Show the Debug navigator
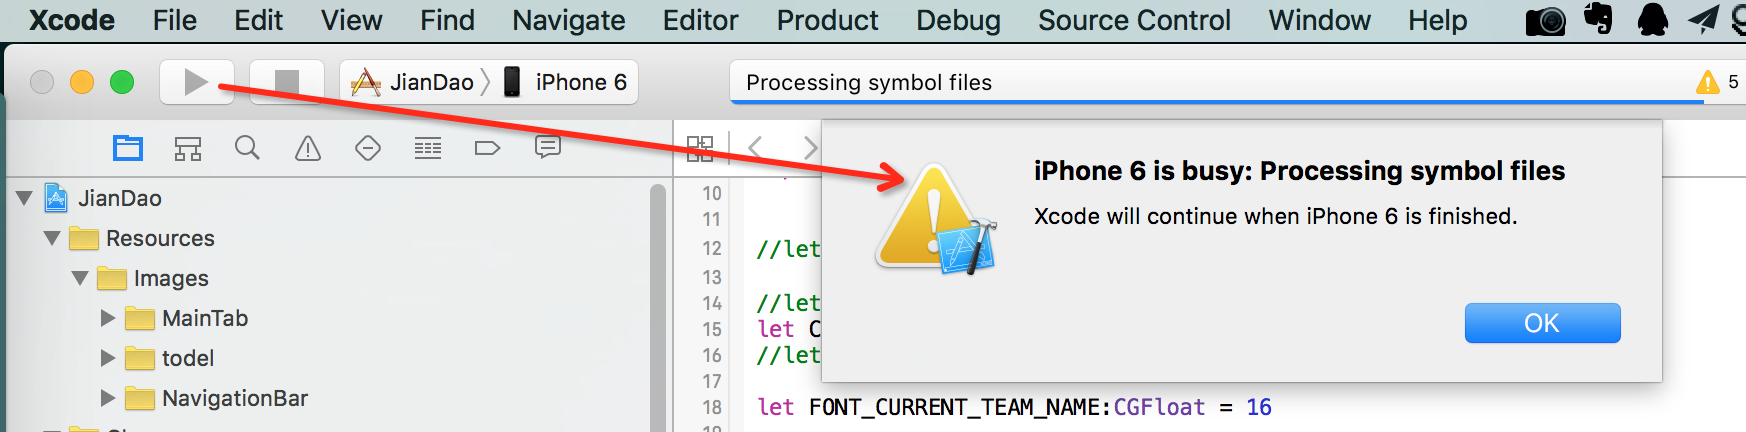This screenshot has width=1746, height=432. click(x=428, y=149)
